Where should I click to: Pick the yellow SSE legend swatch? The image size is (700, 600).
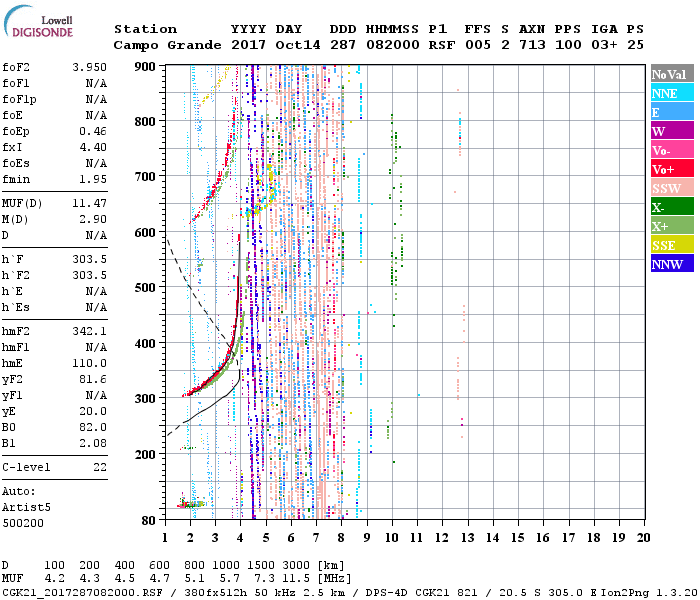click(x=670, y=246)
